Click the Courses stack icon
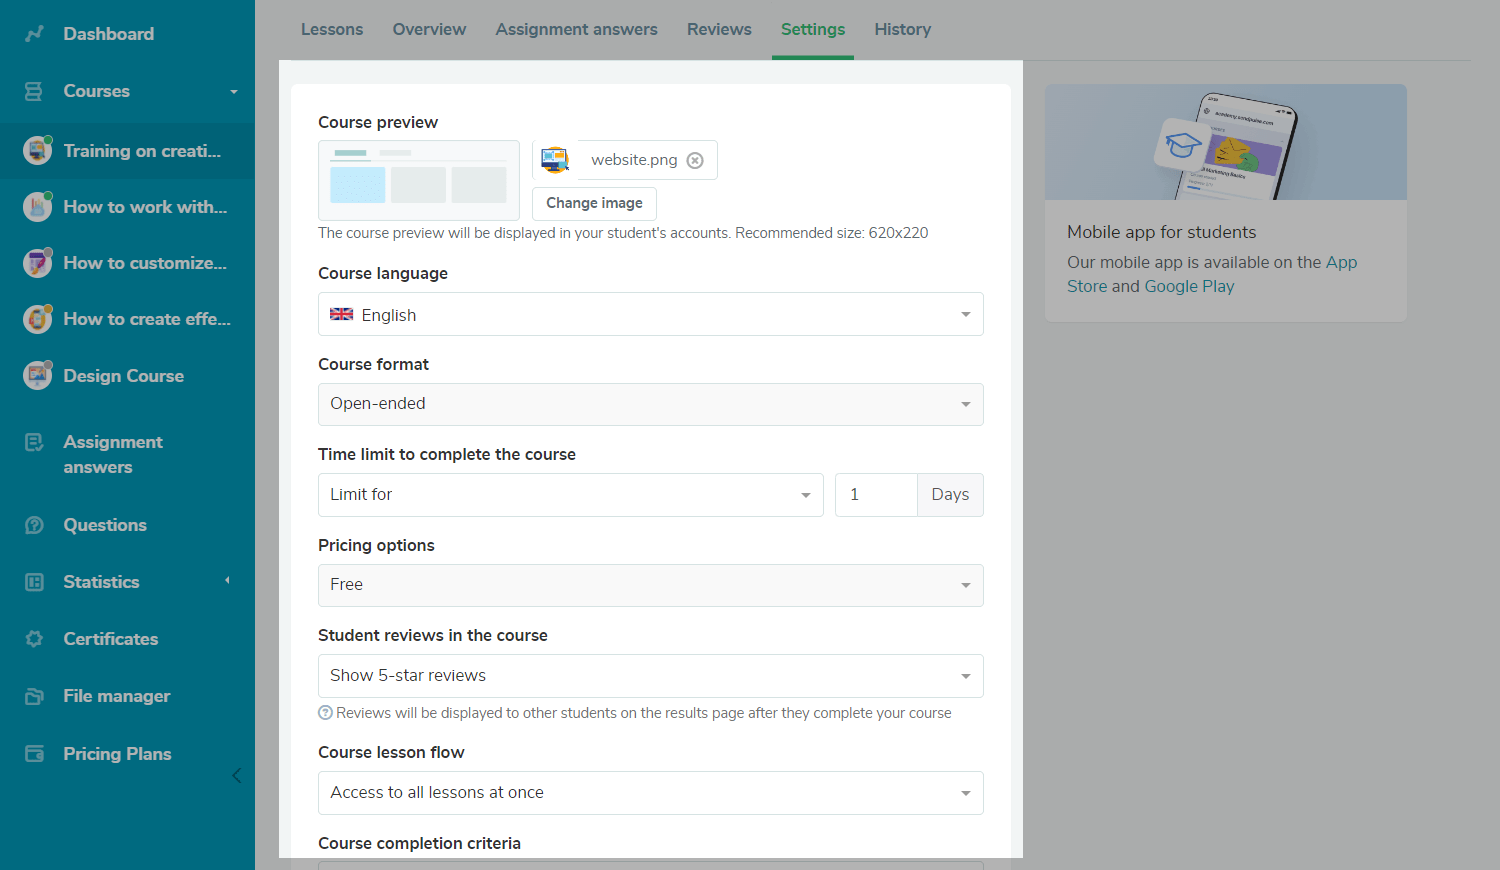Image resolution: width=1500 pixels, height=870 pixels. (x=34, y=91)
